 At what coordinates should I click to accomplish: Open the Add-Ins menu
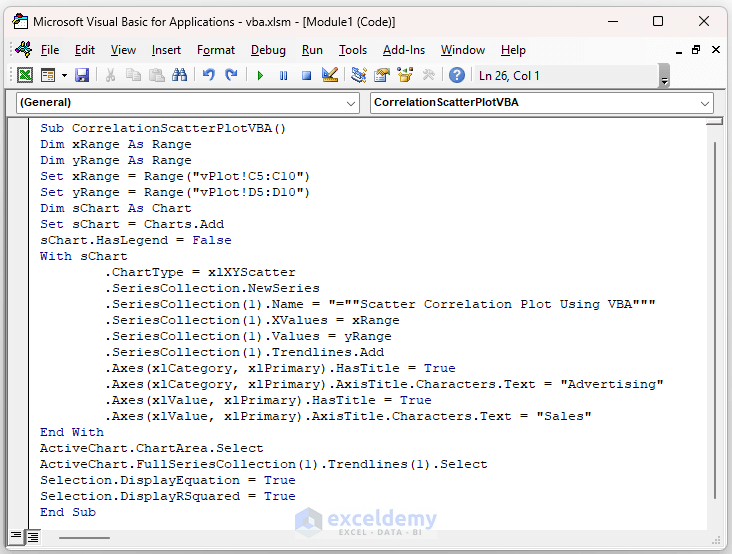click(x=404, y=50)
